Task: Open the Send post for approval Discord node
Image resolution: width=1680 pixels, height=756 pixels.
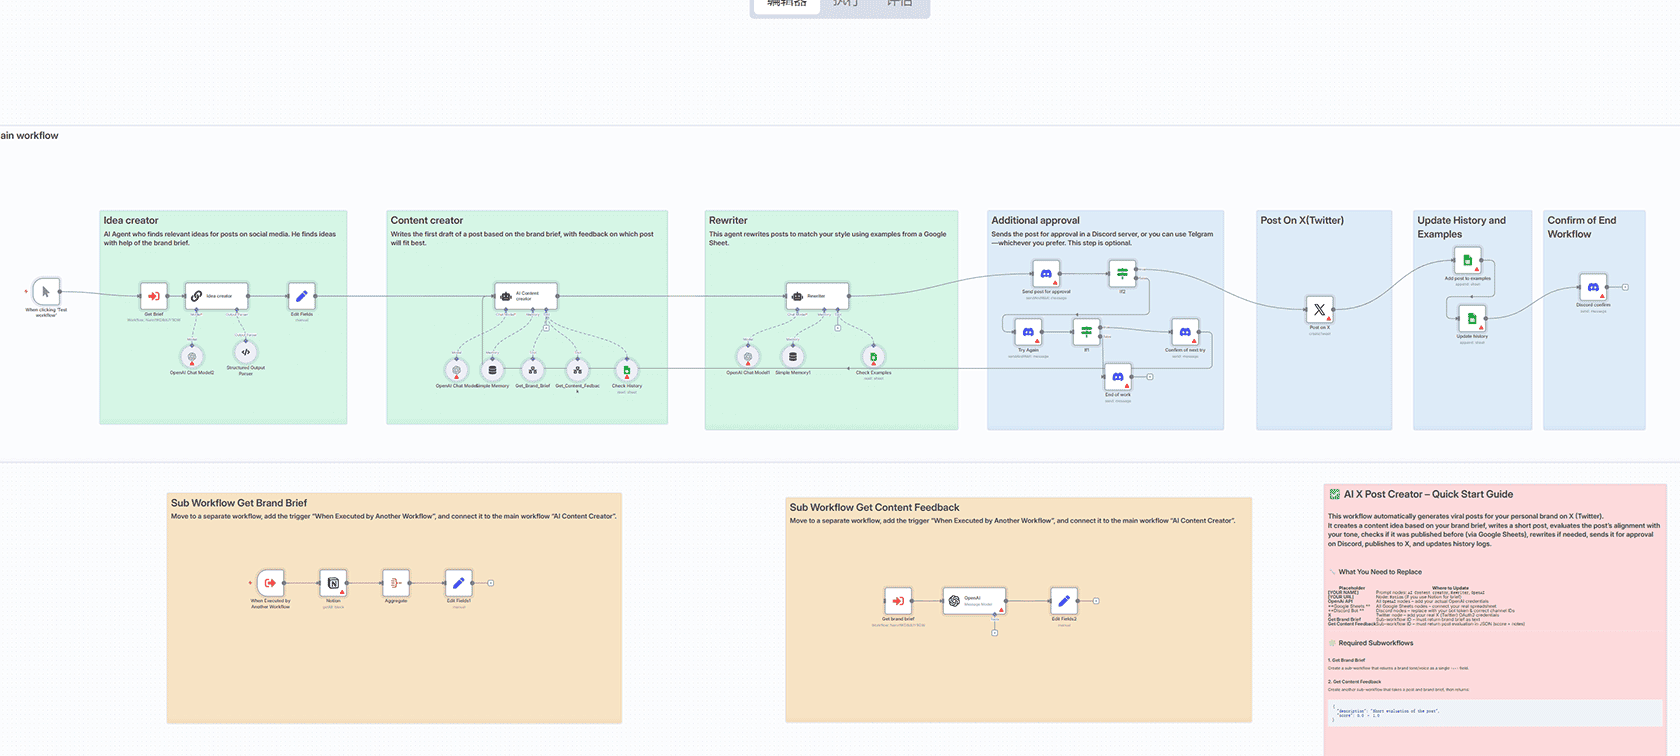Action: coord(1046,274)
